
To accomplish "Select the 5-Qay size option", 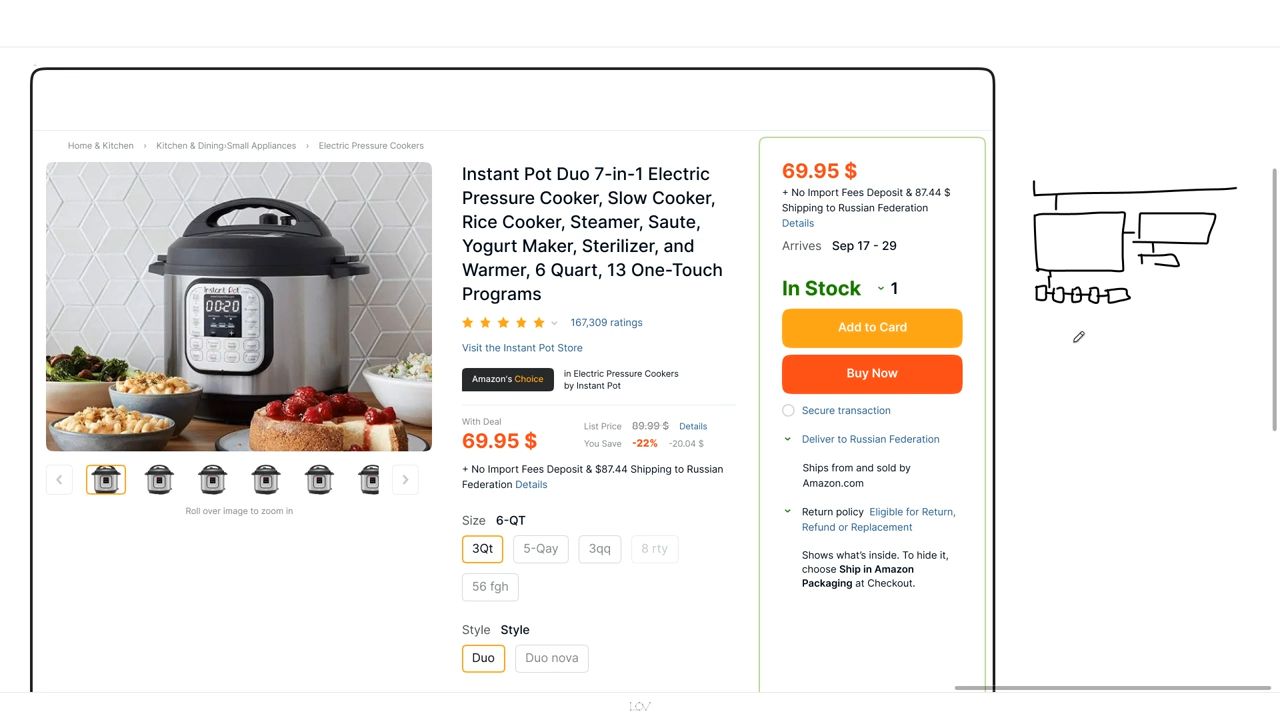I will 541,549.
